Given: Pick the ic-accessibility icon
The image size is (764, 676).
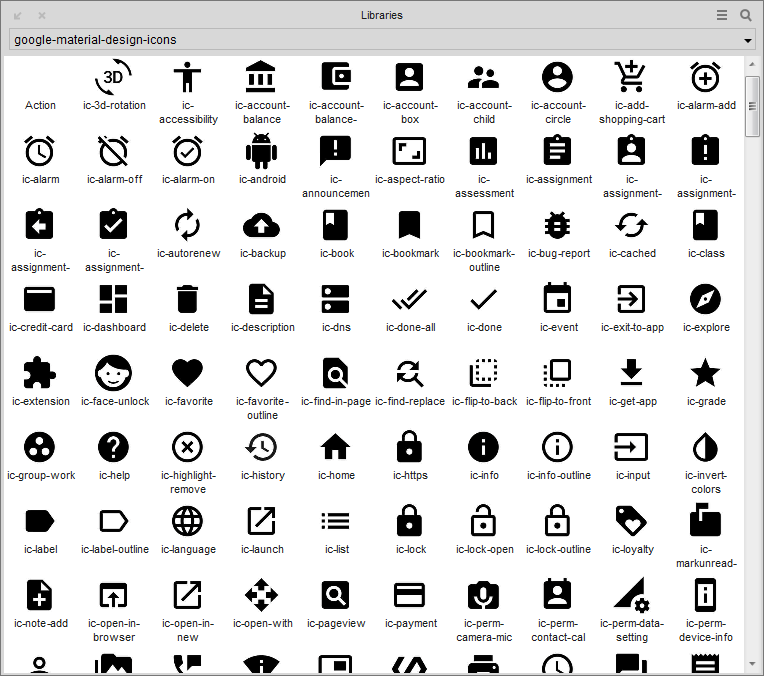Looking at the screenshot, I should coord(188,77).
